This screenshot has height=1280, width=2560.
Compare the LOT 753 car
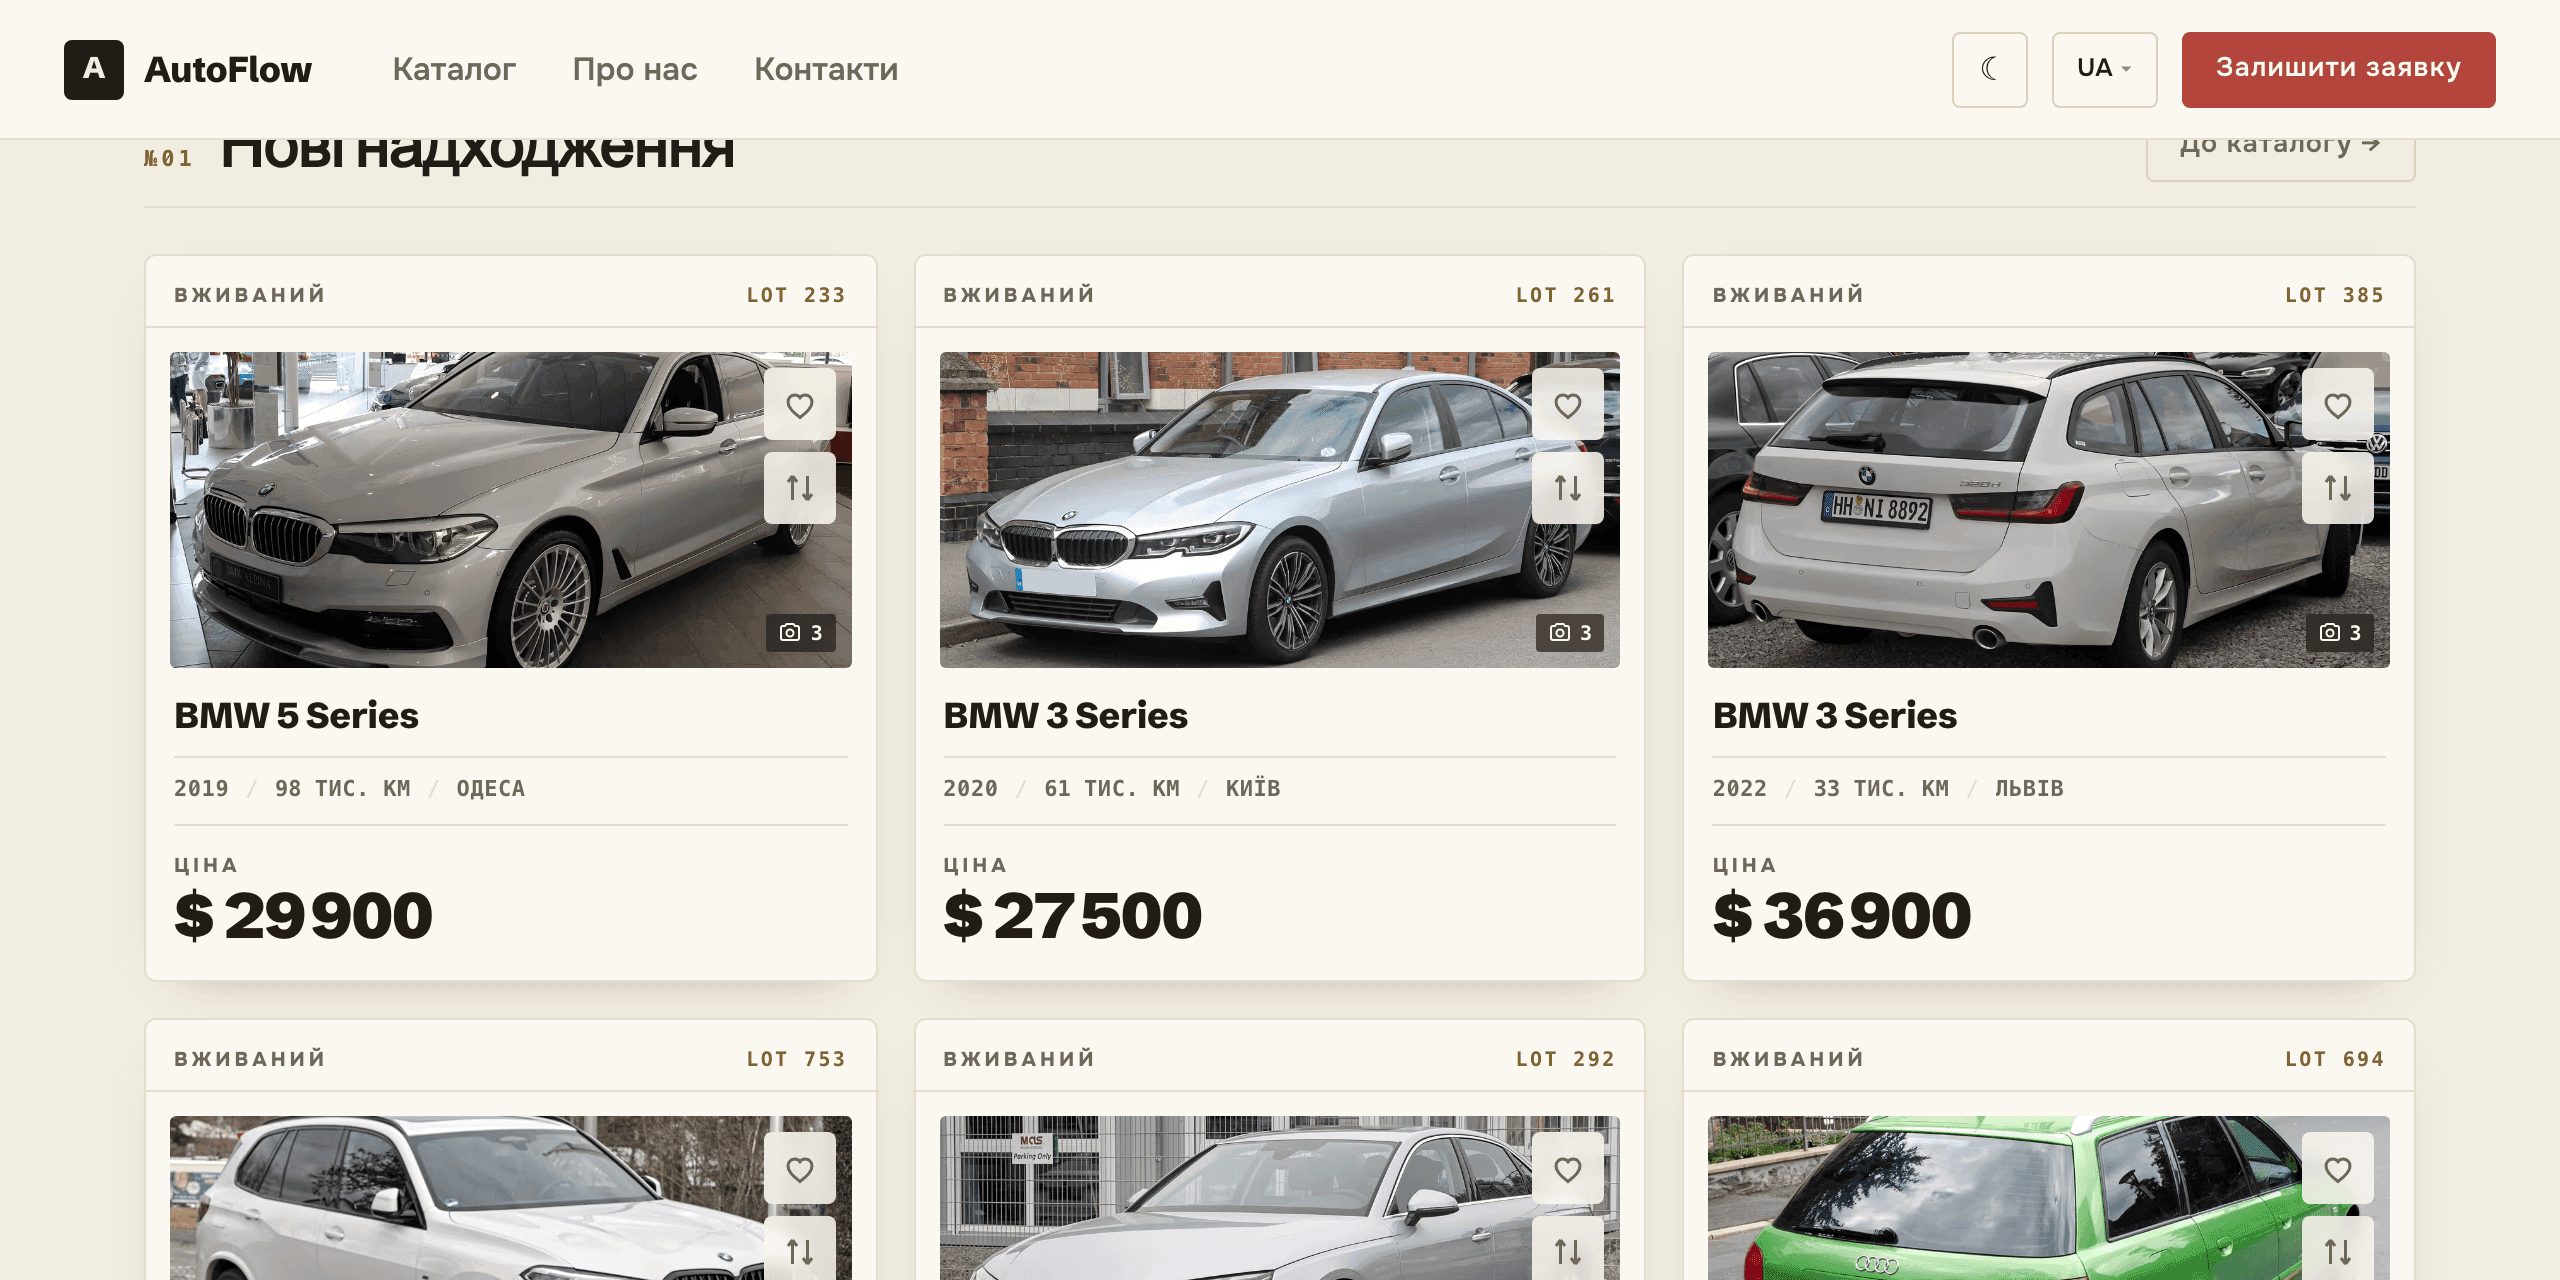pyautogui.click(x=799, y=1250)
